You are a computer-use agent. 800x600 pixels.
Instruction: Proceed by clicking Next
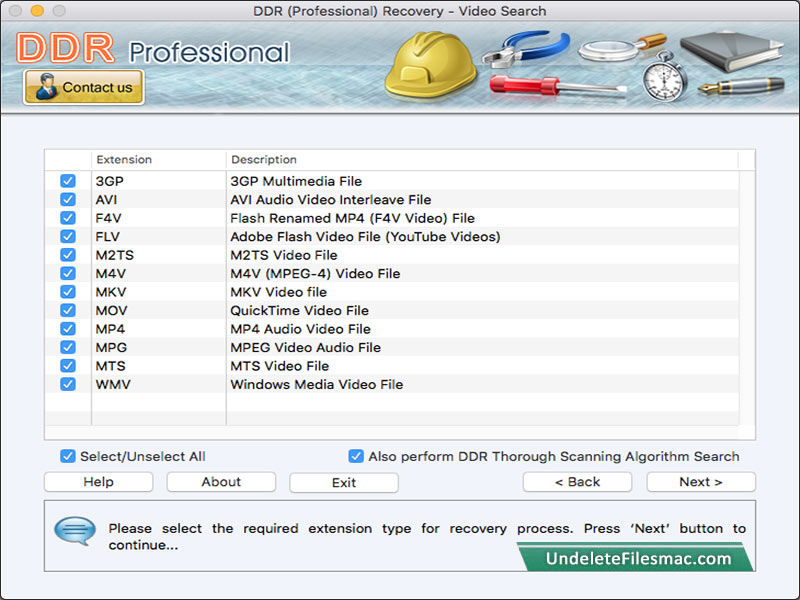click(x=700, y=482)
